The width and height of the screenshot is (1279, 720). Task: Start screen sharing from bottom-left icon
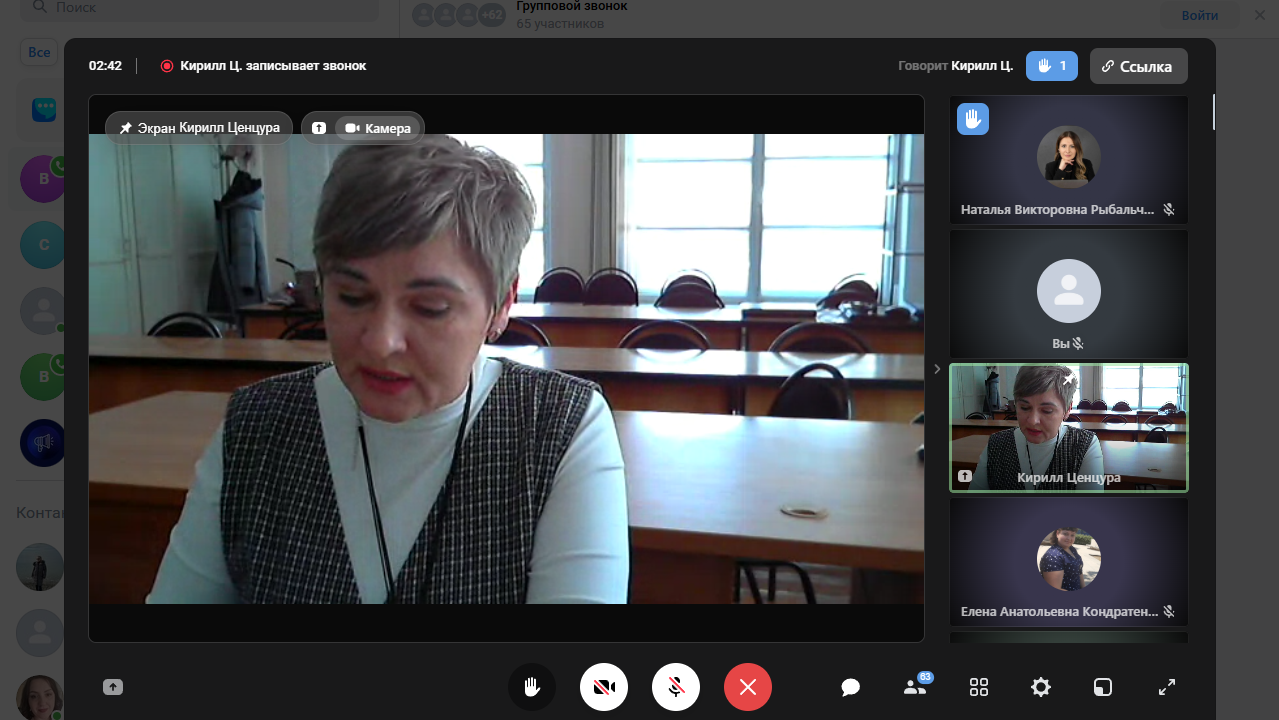click(x=113, y=687)
